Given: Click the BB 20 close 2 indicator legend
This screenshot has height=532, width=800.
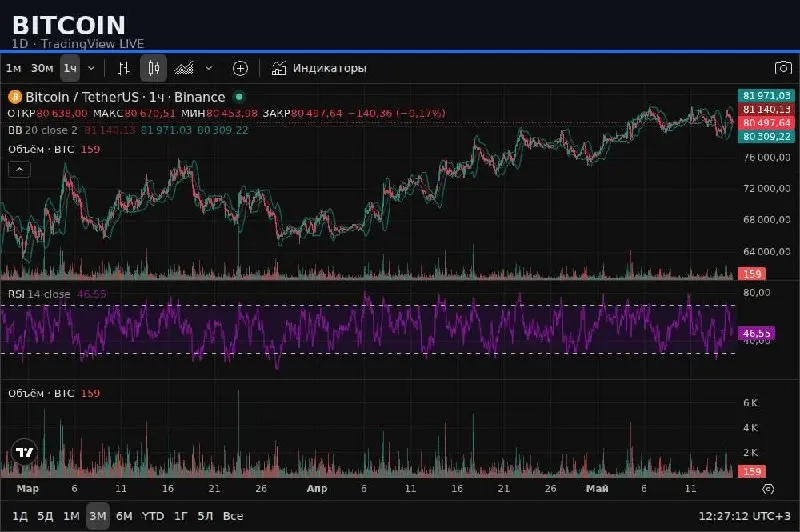Looking at the screenshot, I should [42, 131].
